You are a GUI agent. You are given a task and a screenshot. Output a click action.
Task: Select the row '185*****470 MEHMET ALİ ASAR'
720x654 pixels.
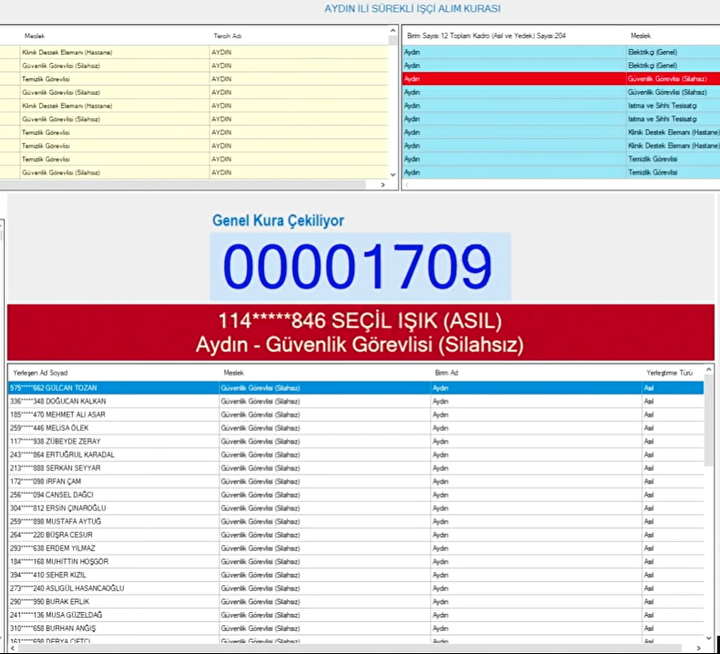tap(356, 415)
